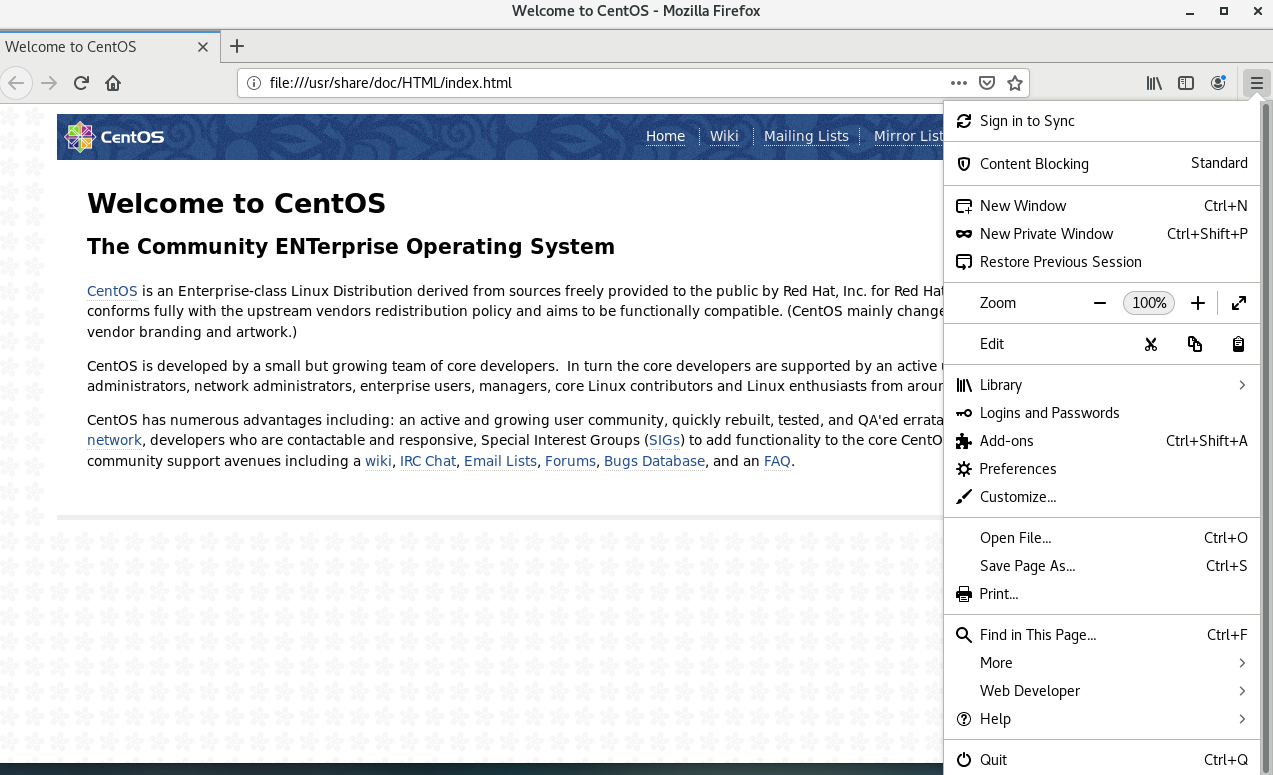Go to homepage using the home icon
Viewport: 1273px width, 775px height.
pyautogui.click(x=113, y=83)
